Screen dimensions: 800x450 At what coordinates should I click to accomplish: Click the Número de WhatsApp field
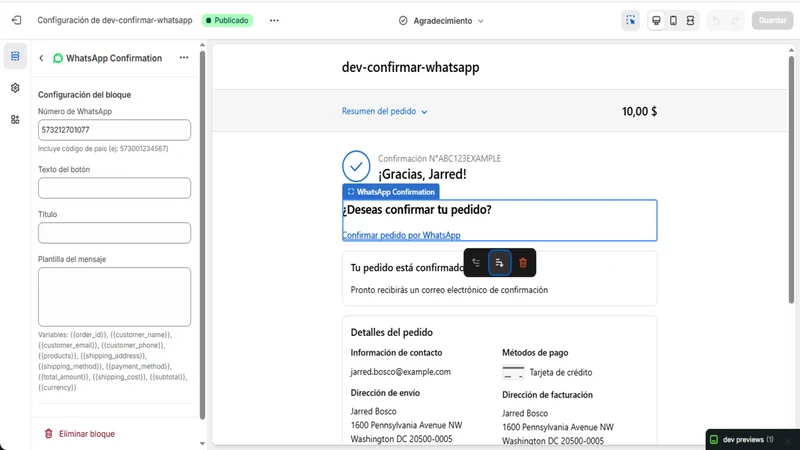114,130
